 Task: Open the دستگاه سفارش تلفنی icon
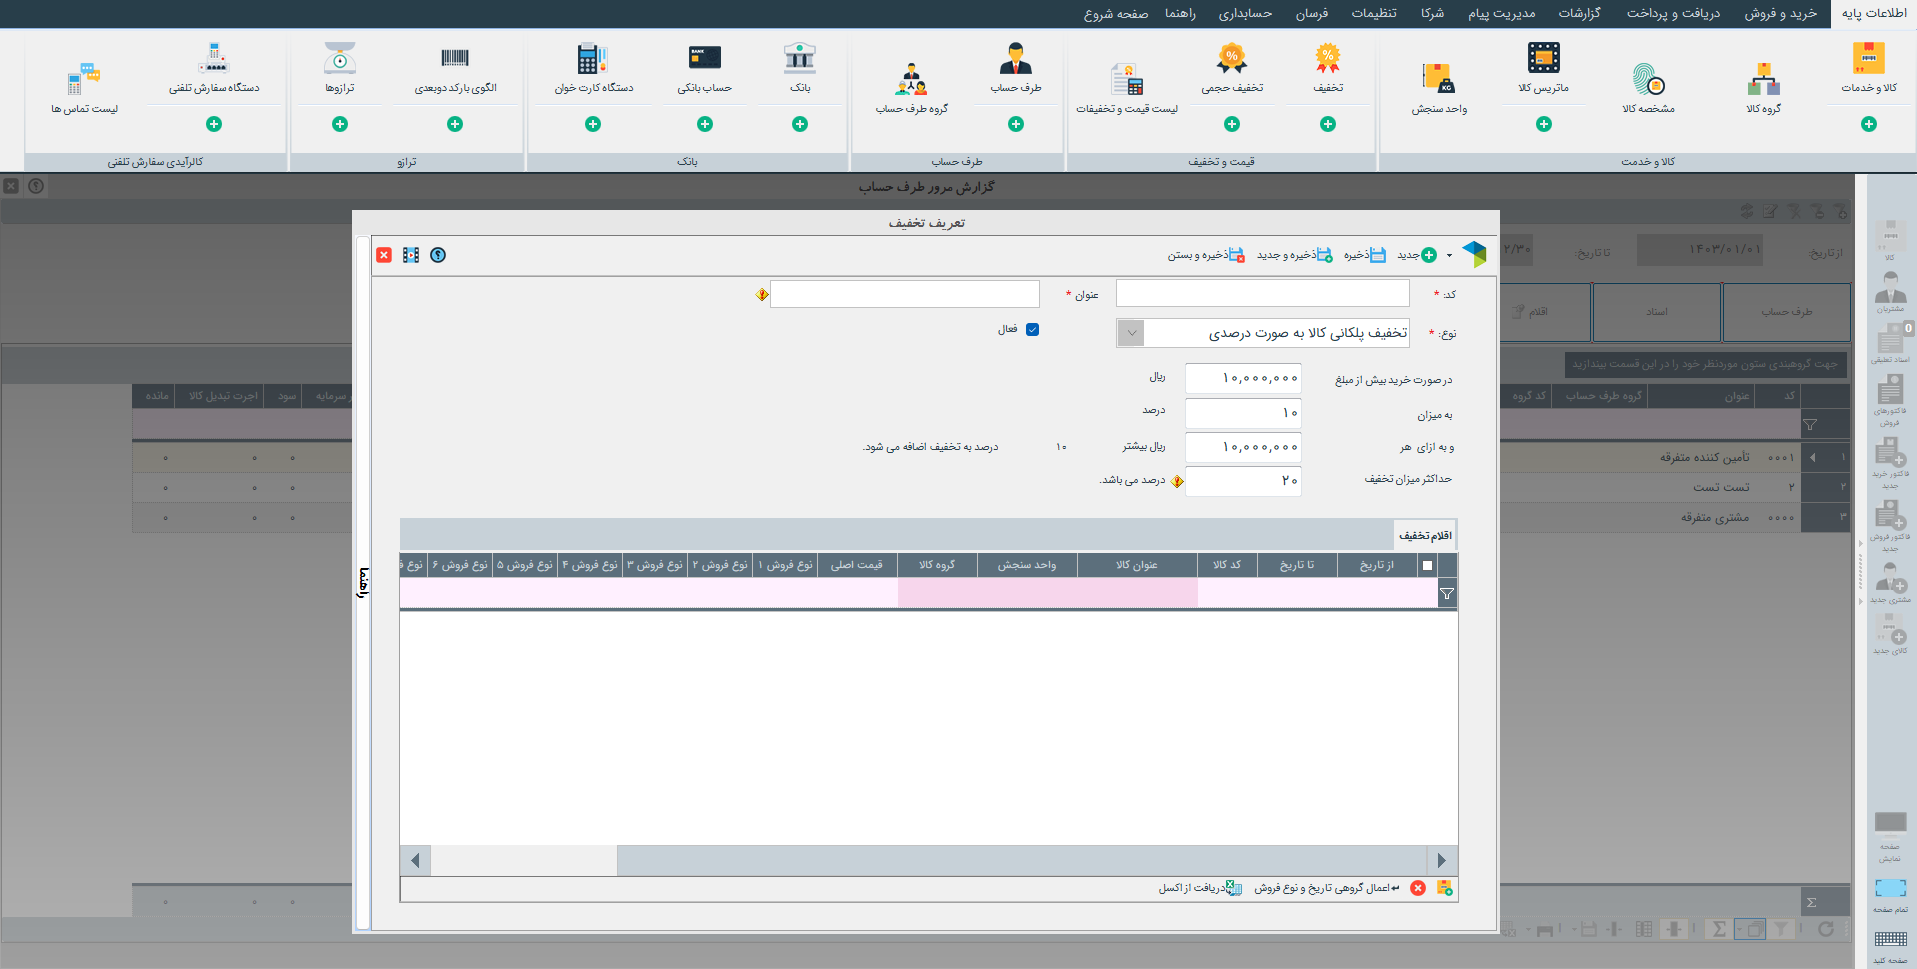click(x=213, y=59)
